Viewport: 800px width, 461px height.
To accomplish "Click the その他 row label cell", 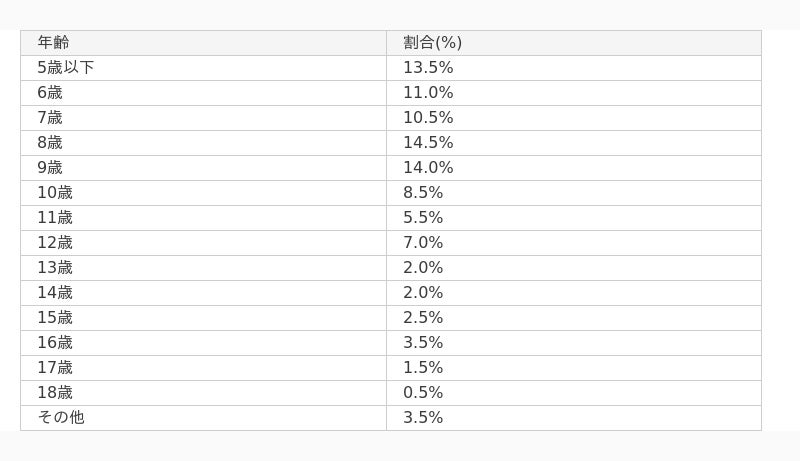I will [61, 418].
